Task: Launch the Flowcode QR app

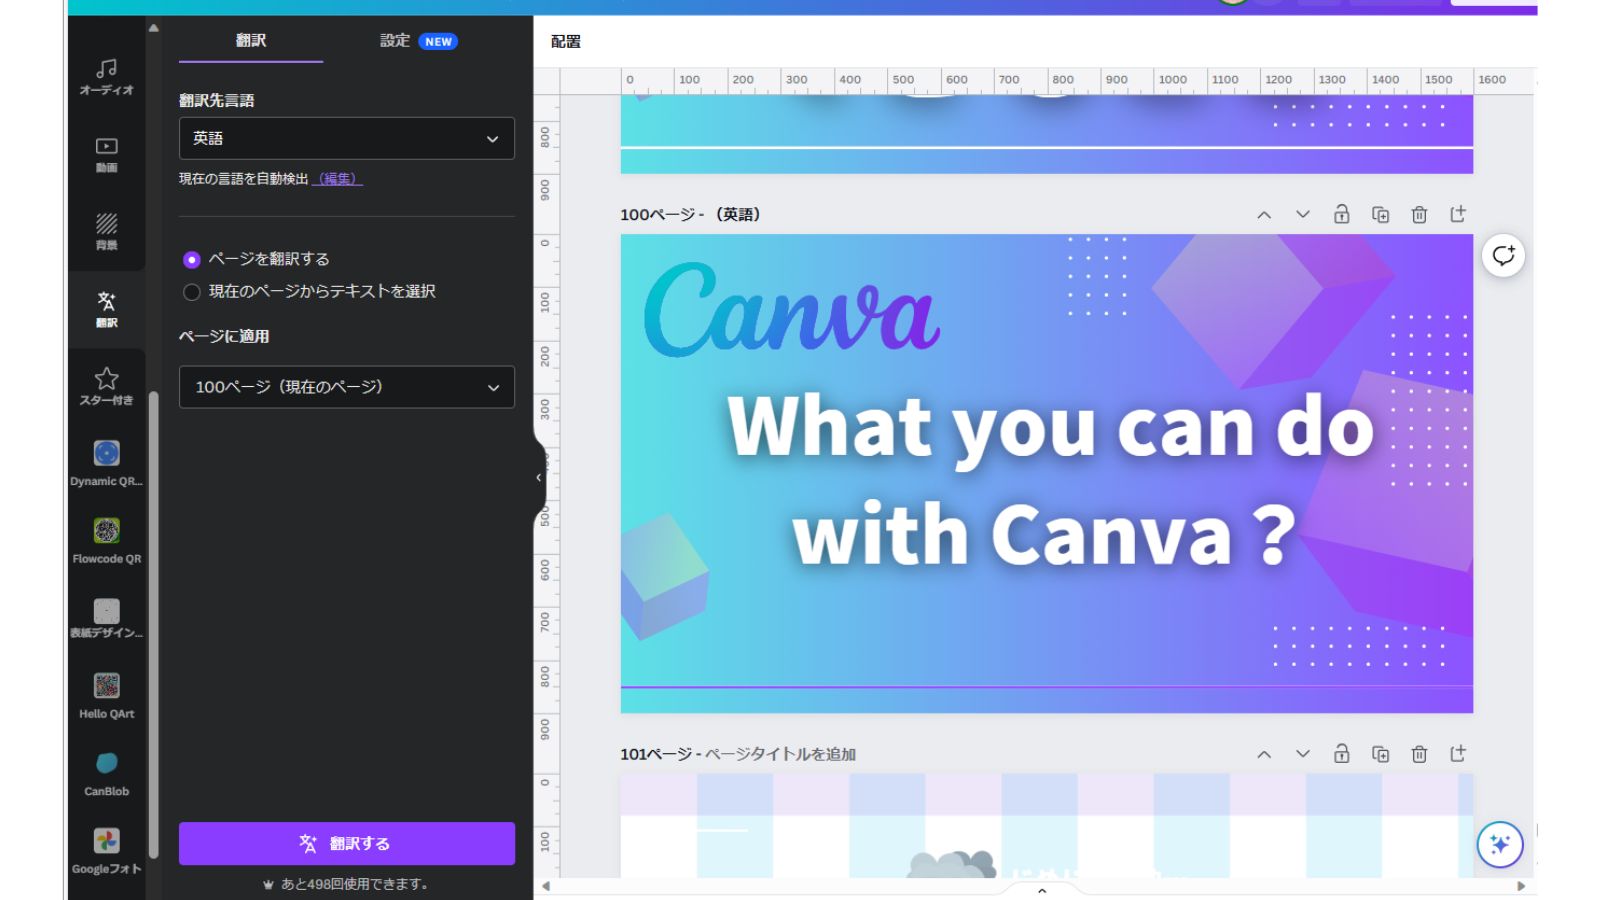Action: 107,540
